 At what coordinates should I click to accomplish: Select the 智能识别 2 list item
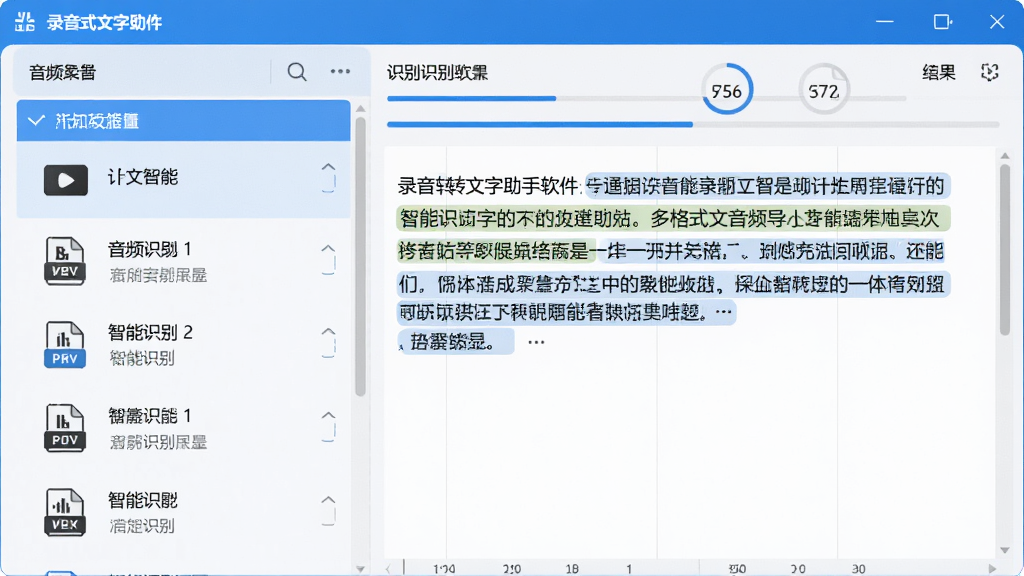click(184, 344)
